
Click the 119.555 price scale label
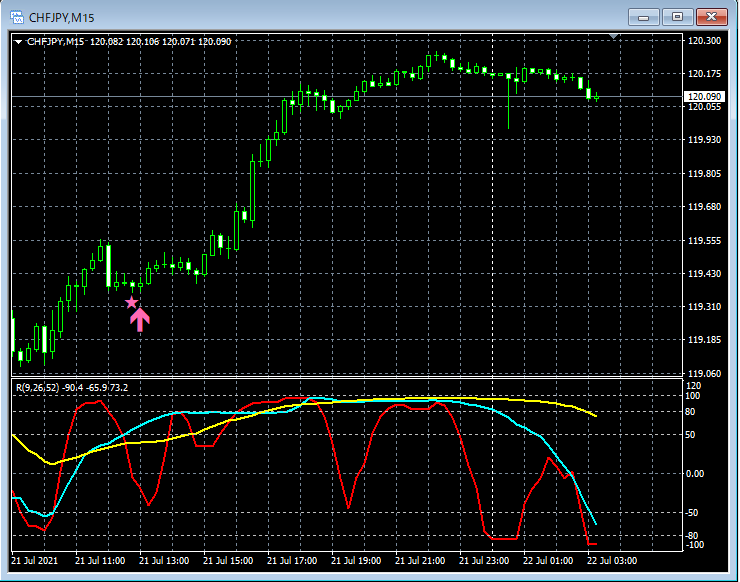705,241
